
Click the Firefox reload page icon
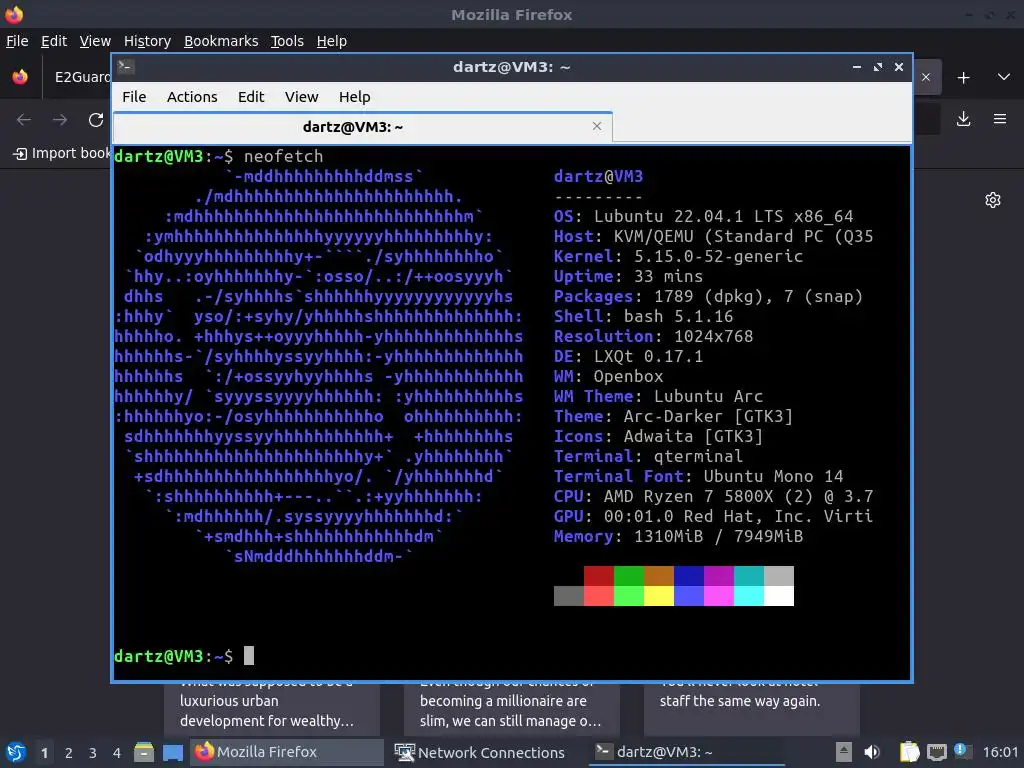tap(96, 120)
